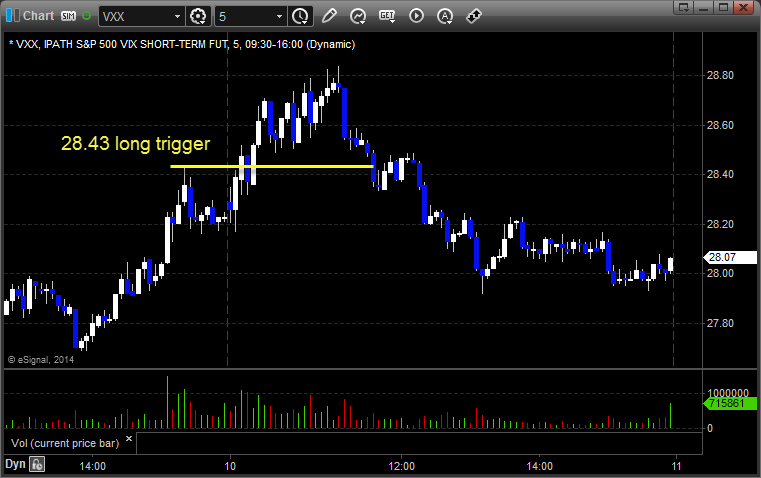Start bar replay with the play icon

[x=416, y=16]
